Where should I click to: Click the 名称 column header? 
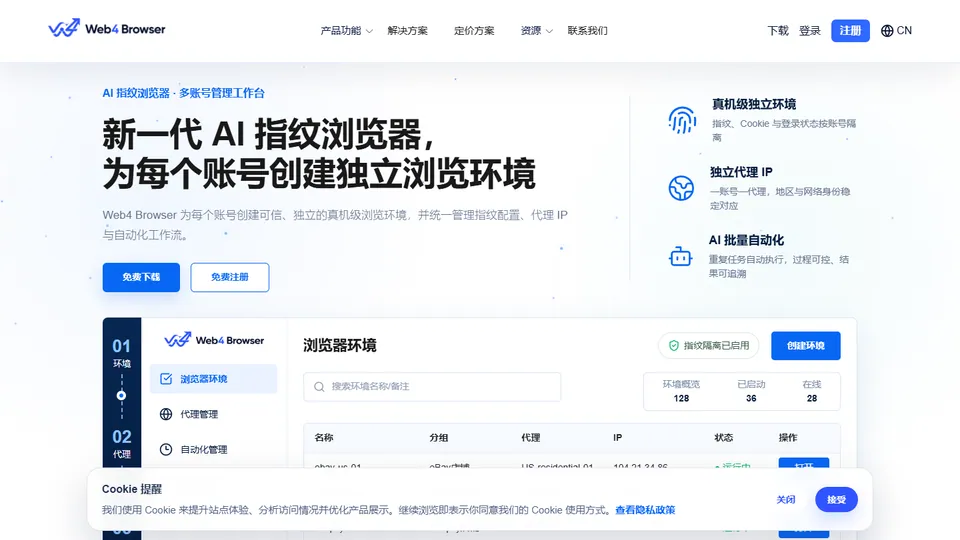click(x=324, y=438)
